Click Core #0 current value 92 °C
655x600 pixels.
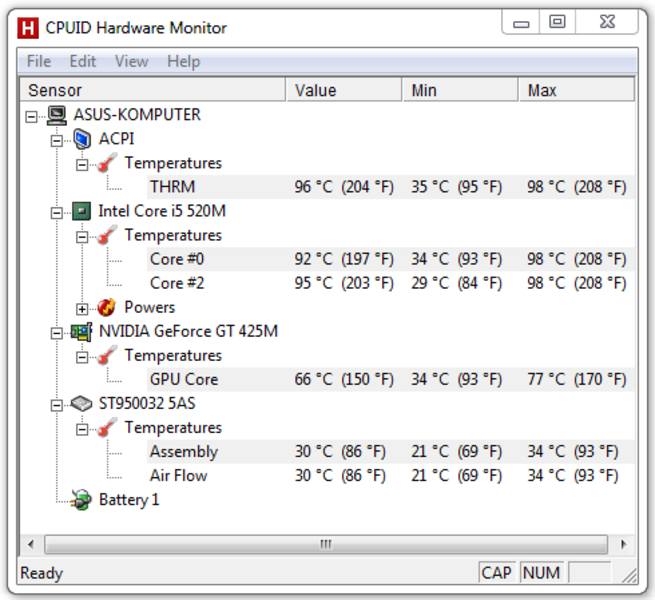(344, 259)
